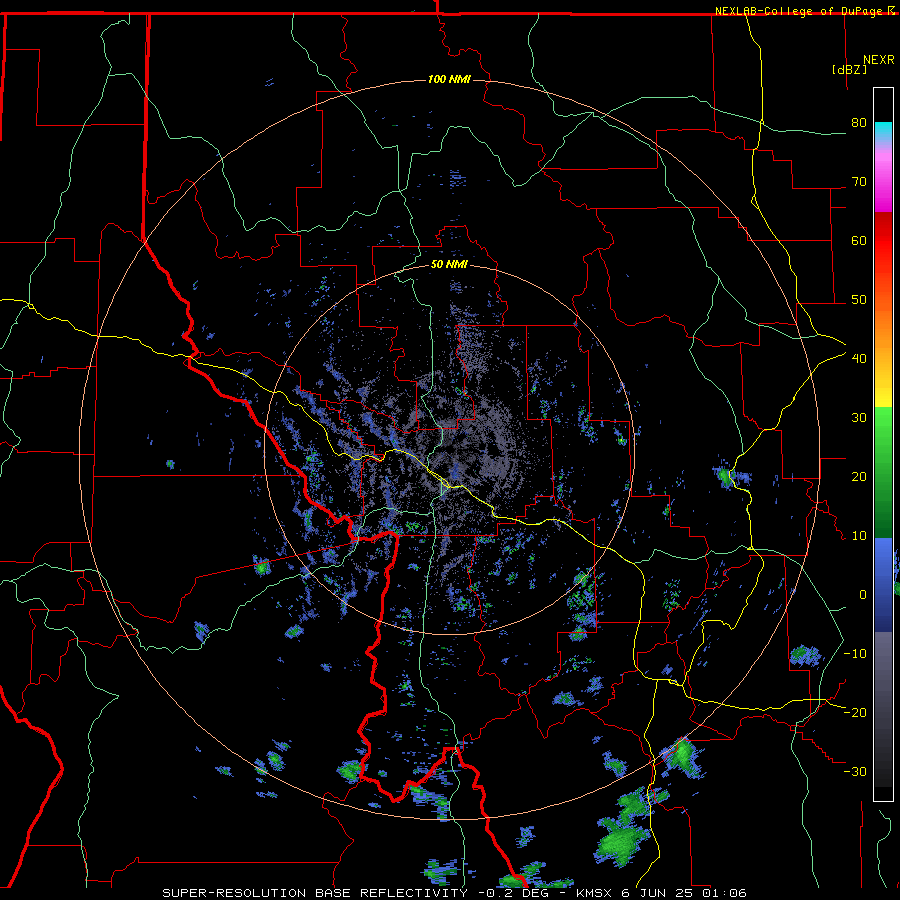Pick the magenta-pink segment of color bar

883,181
